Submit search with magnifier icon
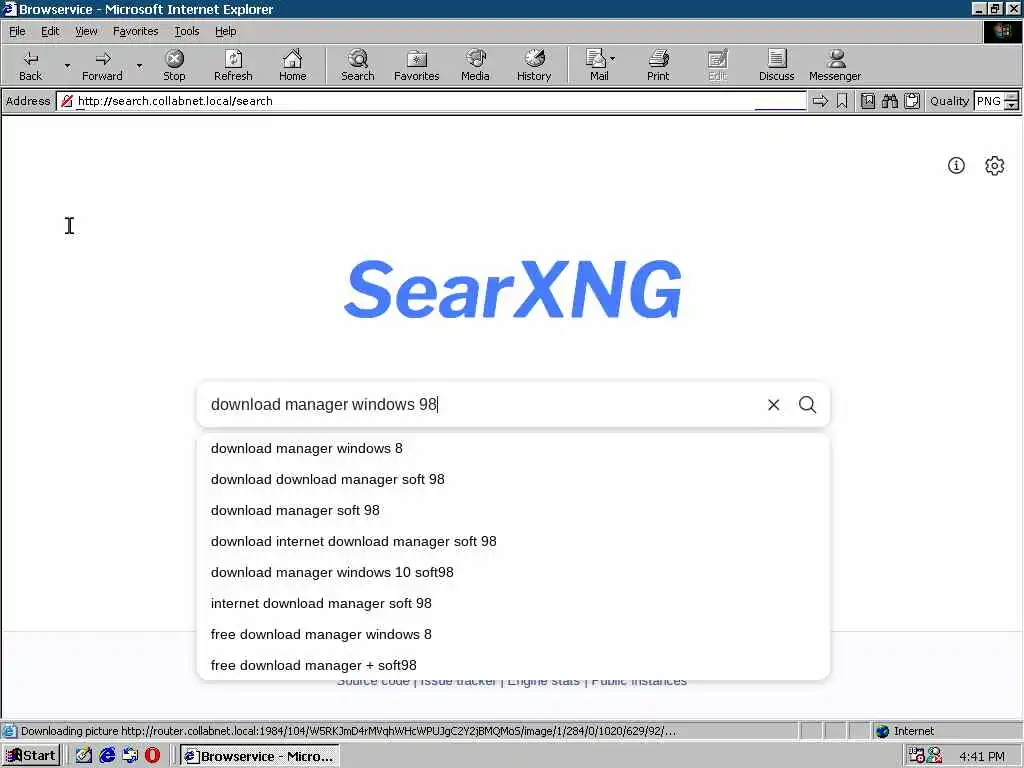The height and width of the screenshot is (768, 1024). pyautogui.click(x=807, y=405)
